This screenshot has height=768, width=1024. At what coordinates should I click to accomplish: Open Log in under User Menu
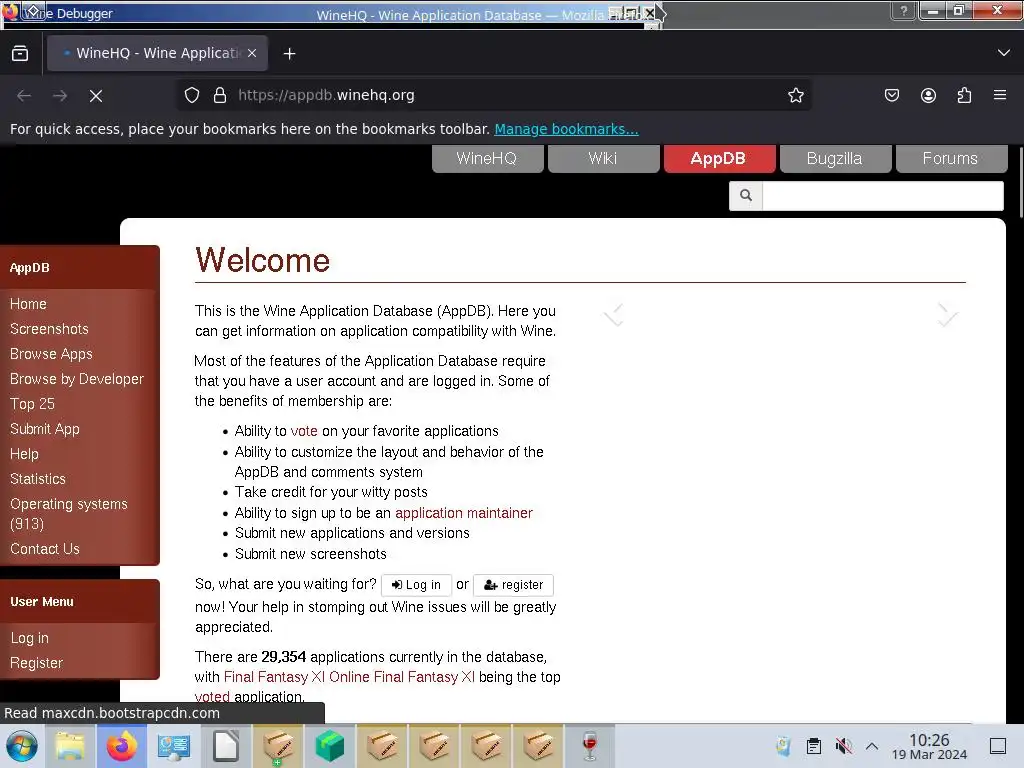coord(29,638)
